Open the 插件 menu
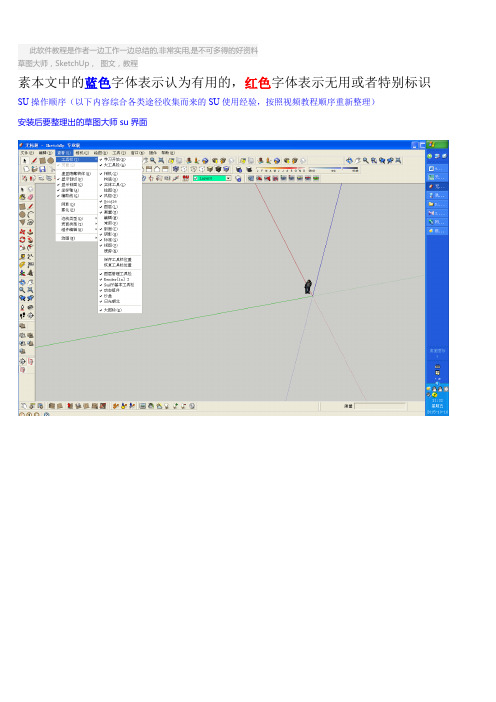Screen dimensions: 496x702 [x=153, y=153]
